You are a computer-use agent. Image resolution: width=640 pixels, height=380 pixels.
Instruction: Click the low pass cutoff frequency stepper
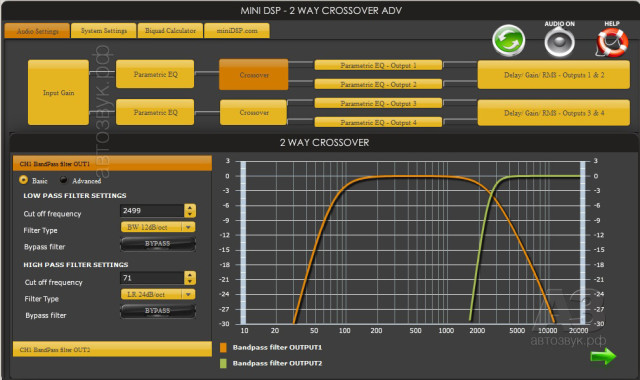189,211
